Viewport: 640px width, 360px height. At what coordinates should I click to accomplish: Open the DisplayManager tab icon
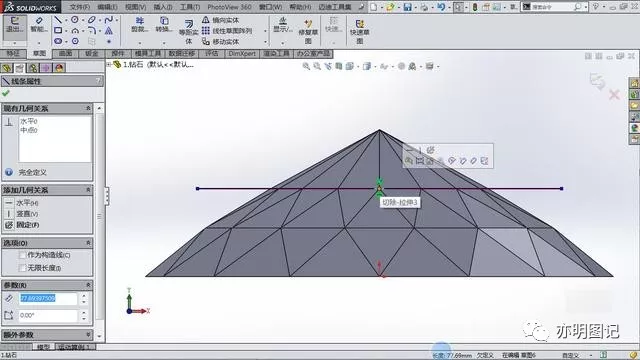(59, 68)
